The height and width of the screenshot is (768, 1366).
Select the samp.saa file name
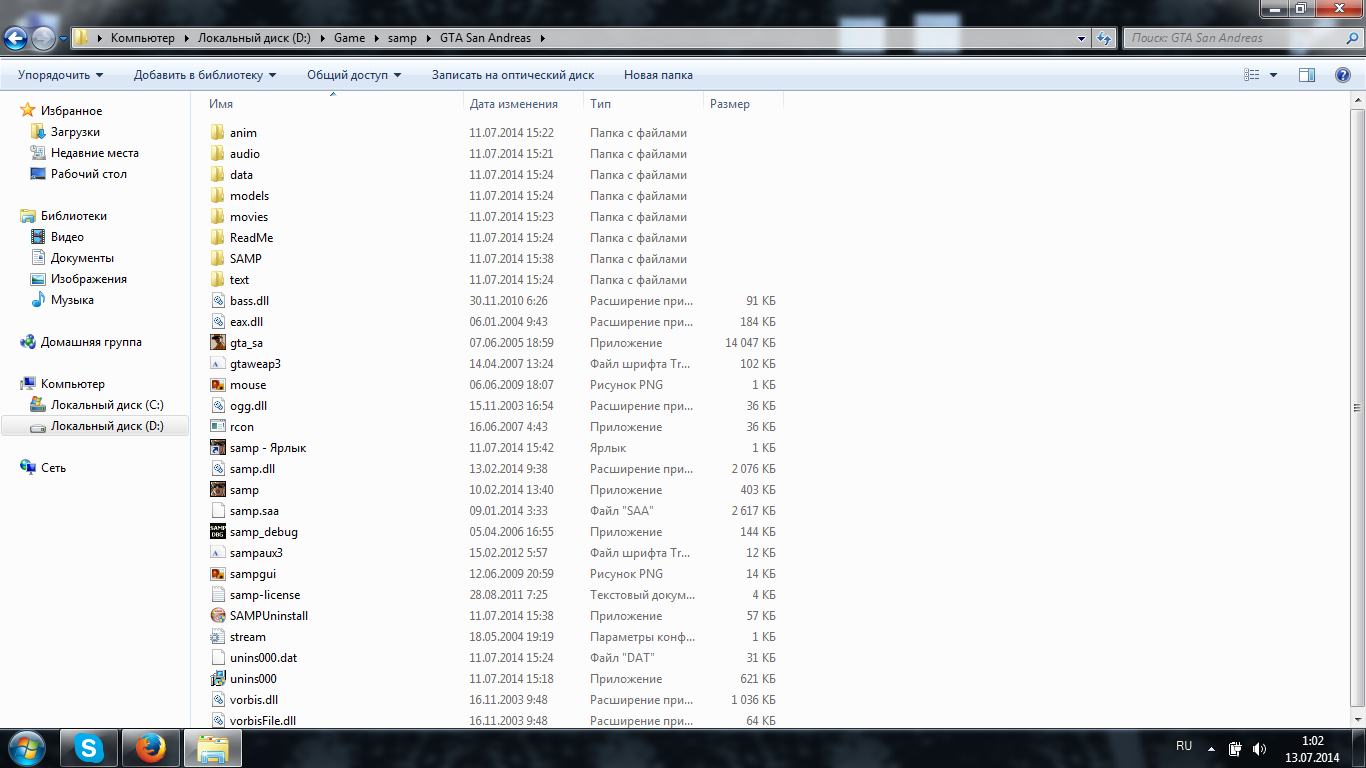pyautogui.click(x=254, y=511)
